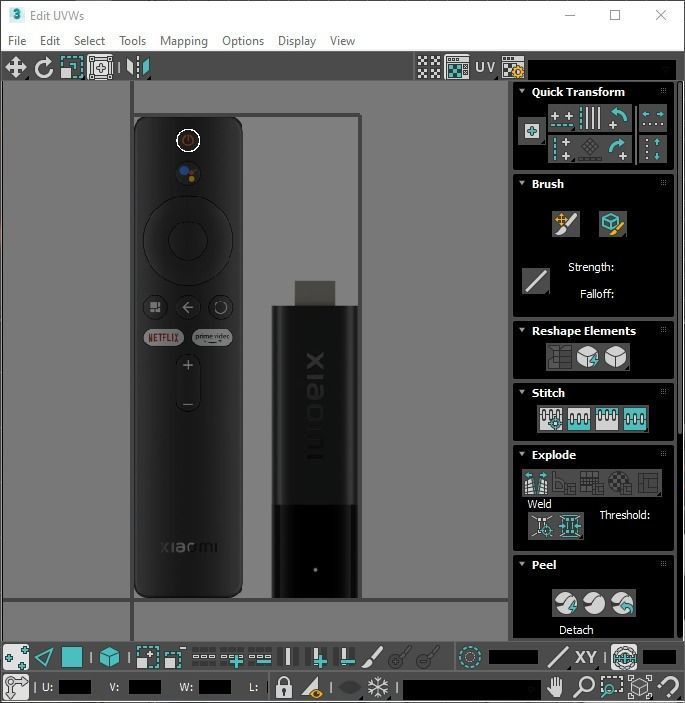Collapse the Brush rollout

click(x=522, y=183)
